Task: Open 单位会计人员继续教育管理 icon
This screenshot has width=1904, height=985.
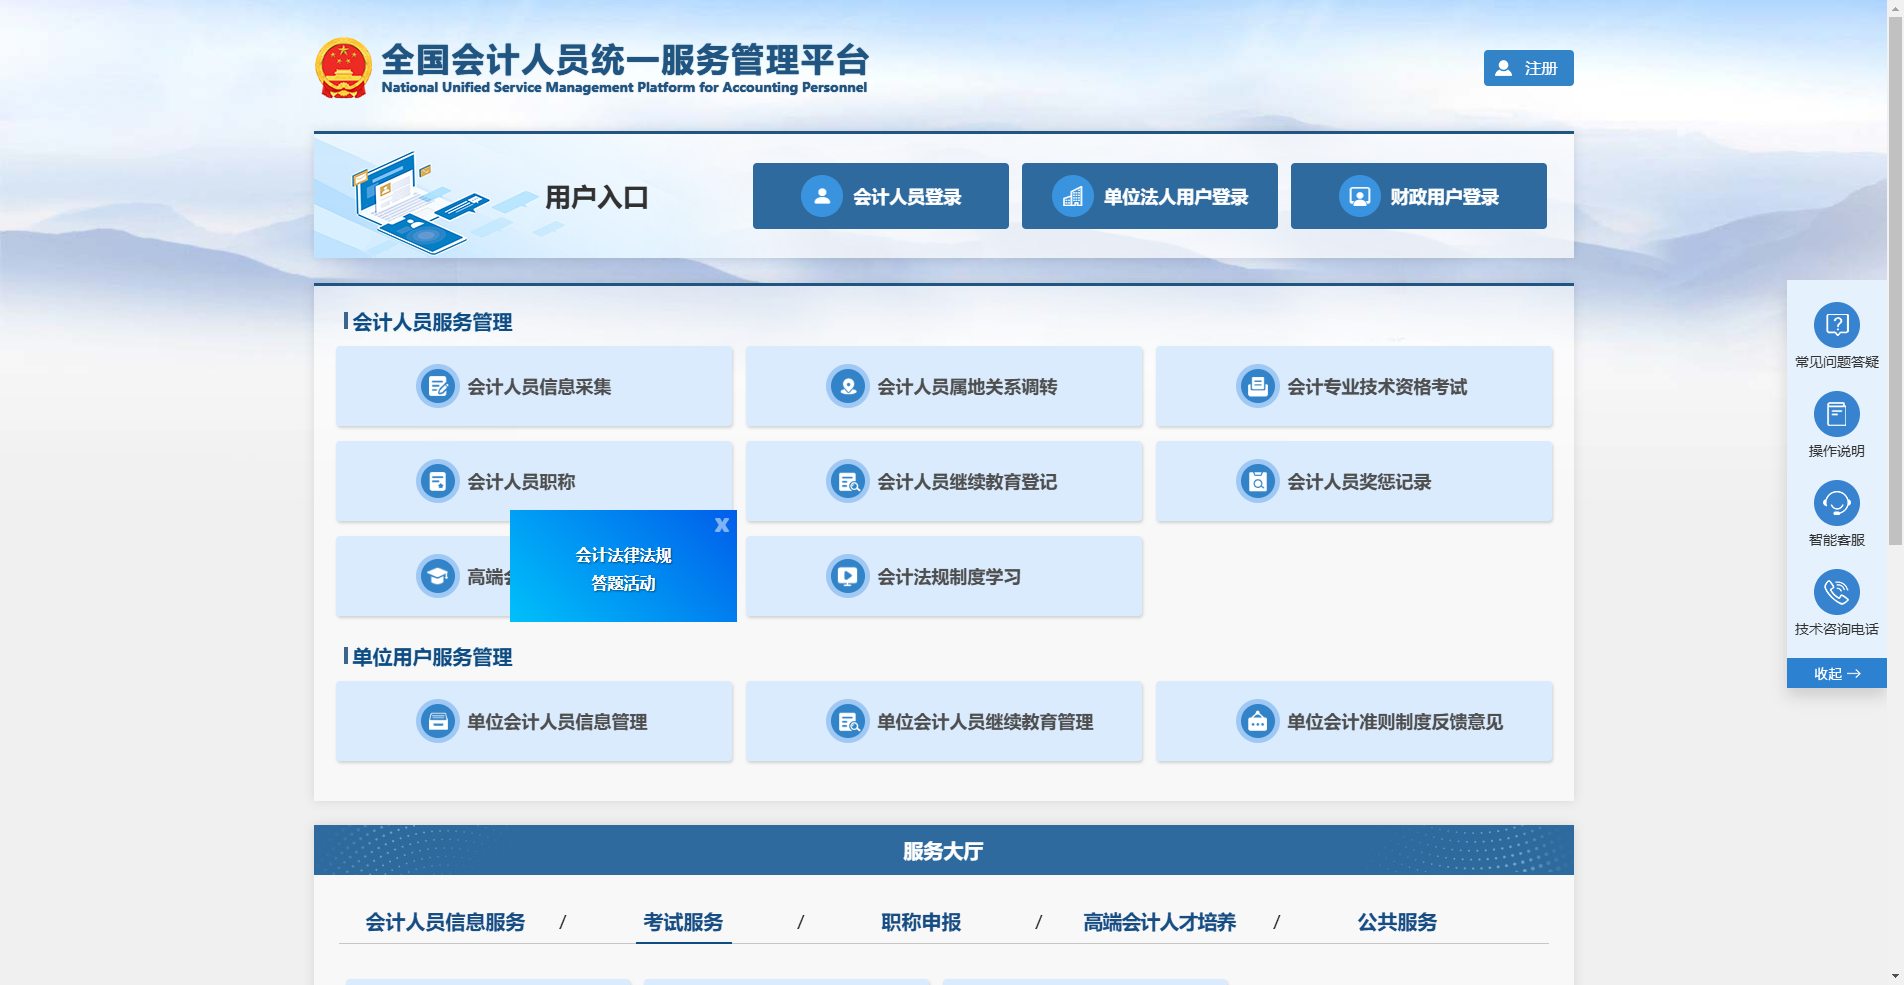Action: coord(847,721)
